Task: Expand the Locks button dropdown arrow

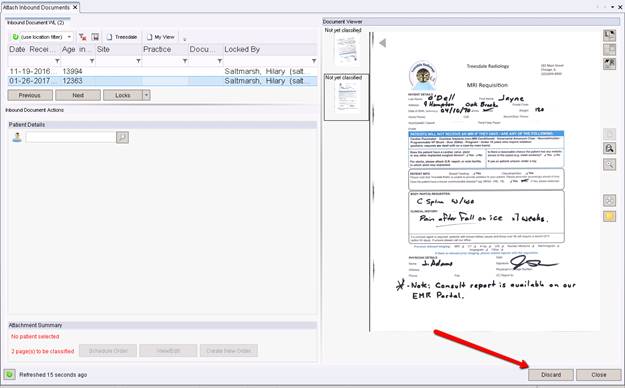Action: tap(146, 95)
